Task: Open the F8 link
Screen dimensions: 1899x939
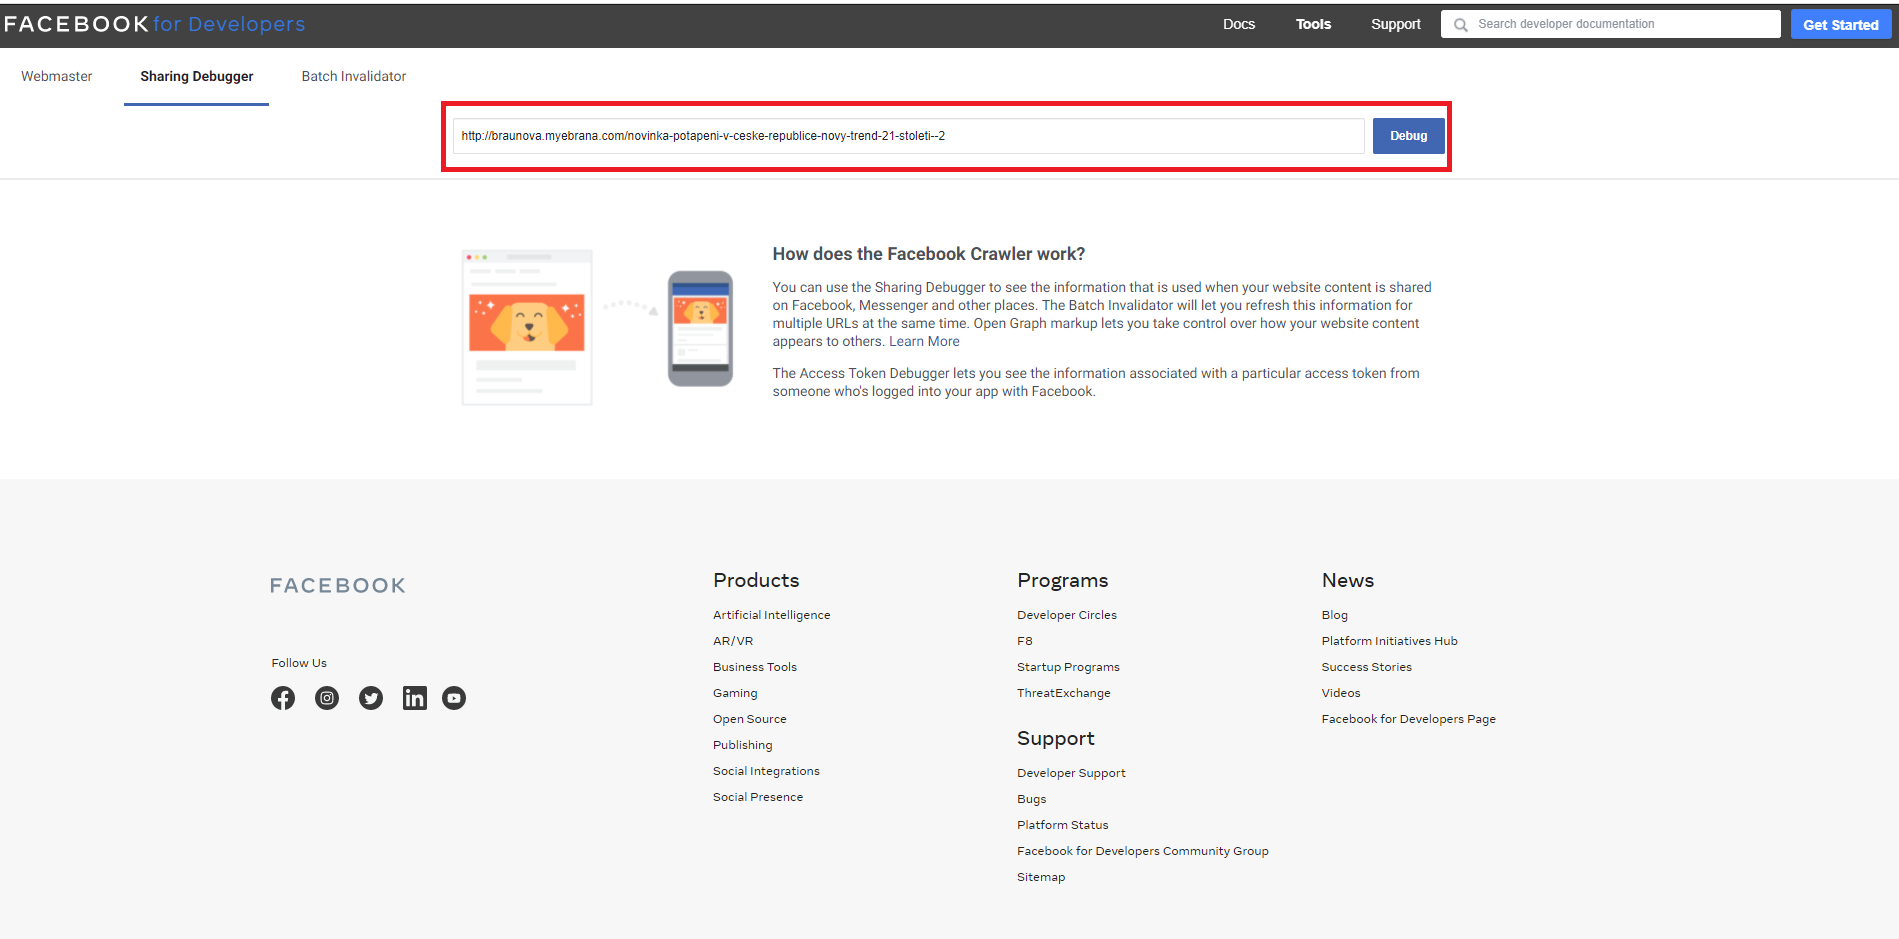Action: [x=1025, y=641]
